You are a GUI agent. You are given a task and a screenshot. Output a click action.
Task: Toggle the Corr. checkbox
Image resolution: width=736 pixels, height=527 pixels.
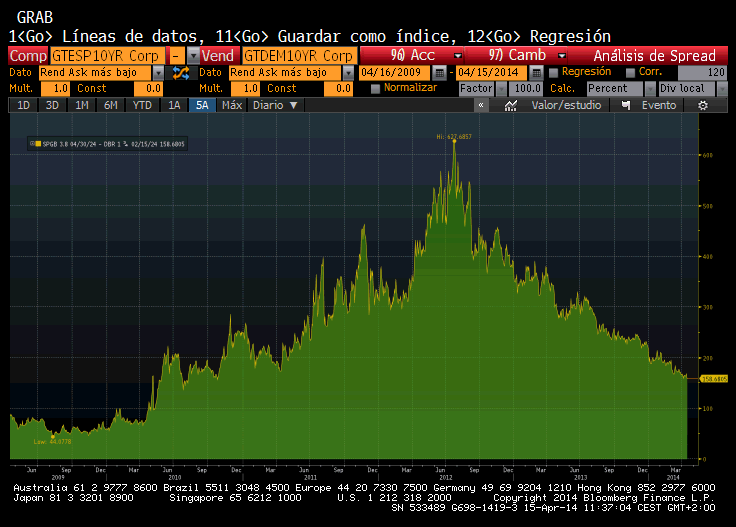point(630,73)
